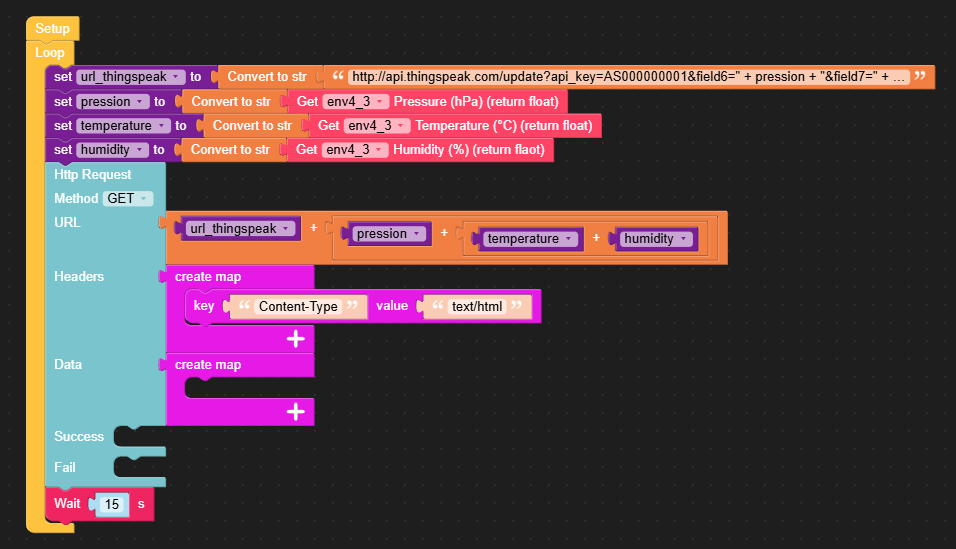Click plus icon under Data create map

[296, 412]
